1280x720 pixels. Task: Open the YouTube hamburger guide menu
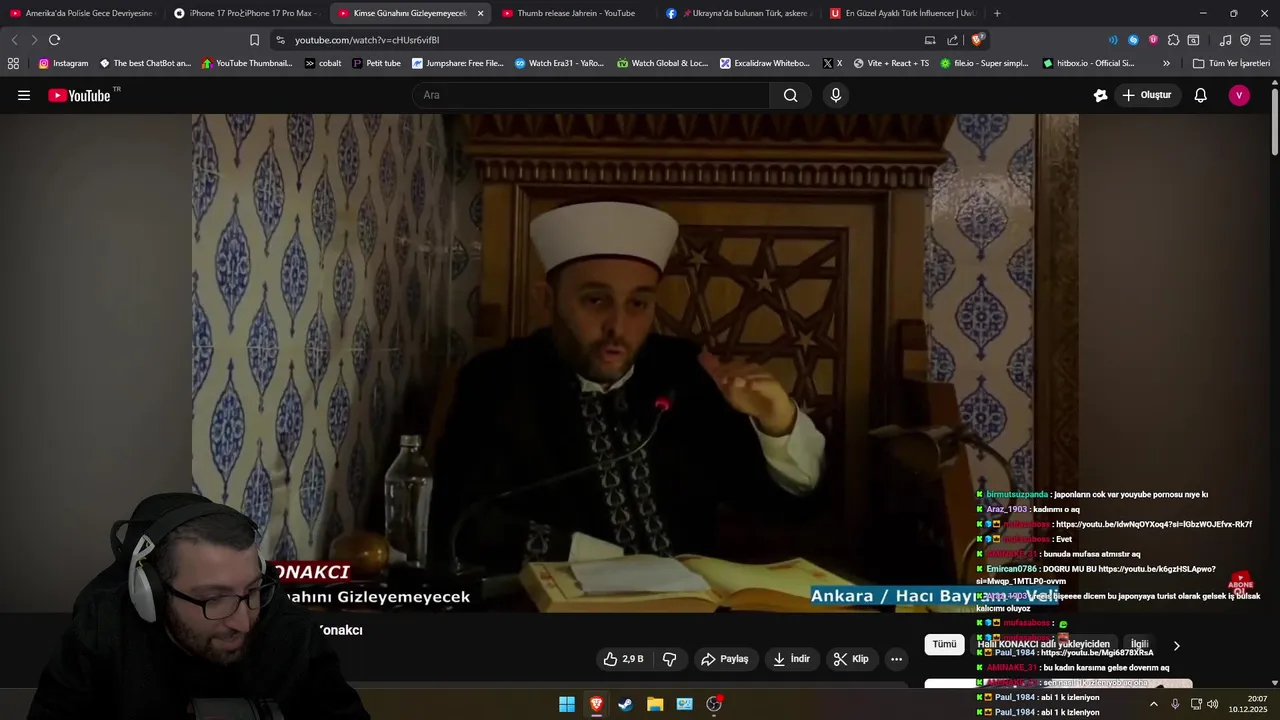point(24,95)
